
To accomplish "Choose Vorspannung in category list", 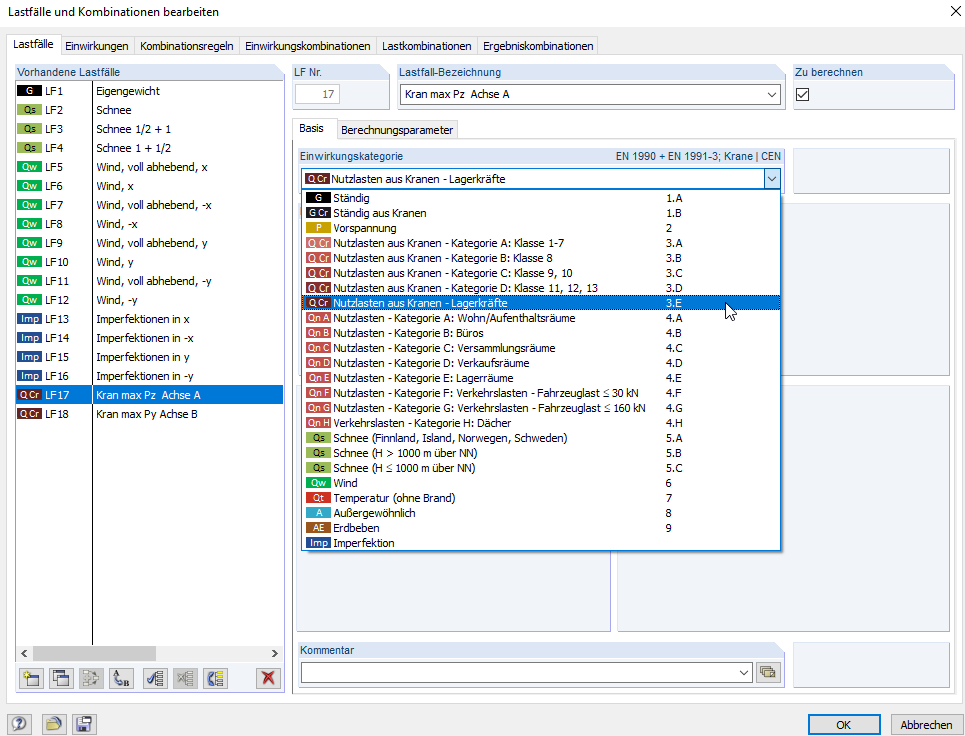I will coord(541,228).
